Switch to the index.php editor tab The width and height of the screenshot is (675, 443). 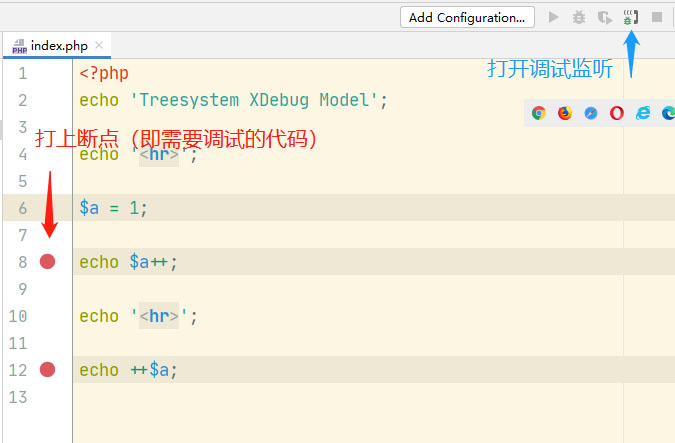pyautogui.click(x=57, y=45)
